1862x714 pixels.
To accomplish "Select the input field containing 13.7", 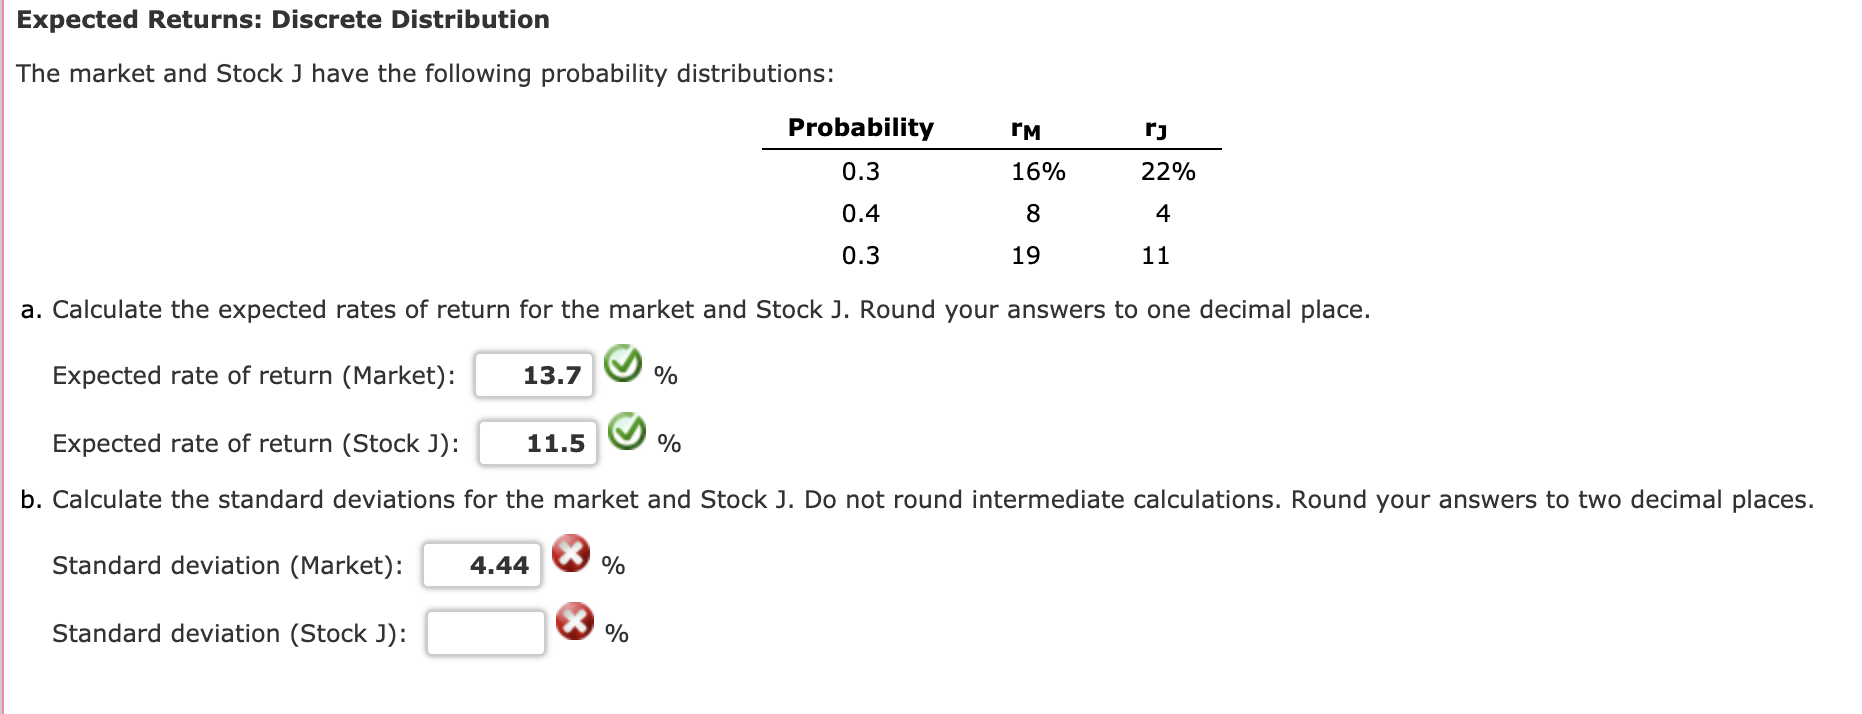I will [534, 376].
